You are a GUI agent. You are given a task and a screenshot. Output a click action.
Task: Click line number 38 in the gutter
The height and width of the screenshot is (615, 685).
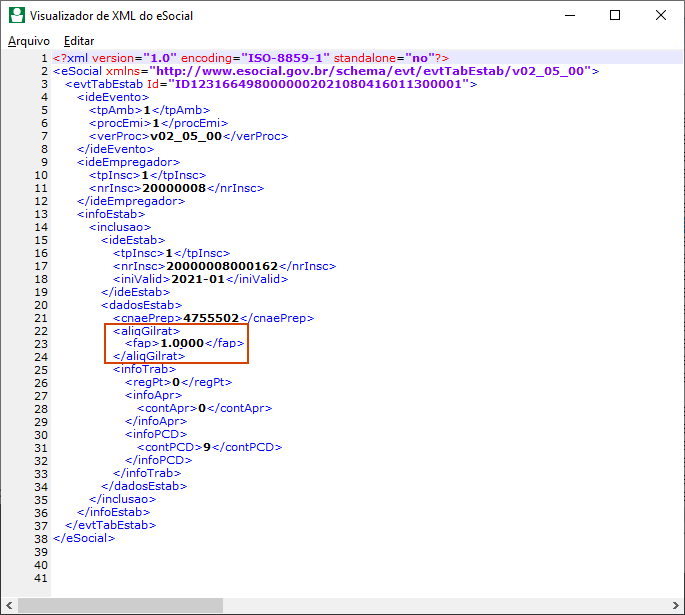tap(40, 538)
